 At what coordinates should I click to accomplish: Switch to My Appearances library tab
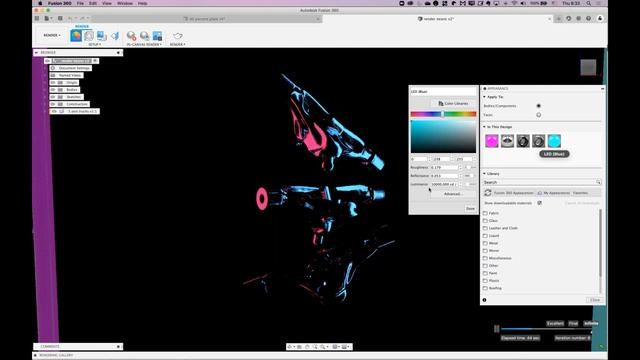coord(554,193)
